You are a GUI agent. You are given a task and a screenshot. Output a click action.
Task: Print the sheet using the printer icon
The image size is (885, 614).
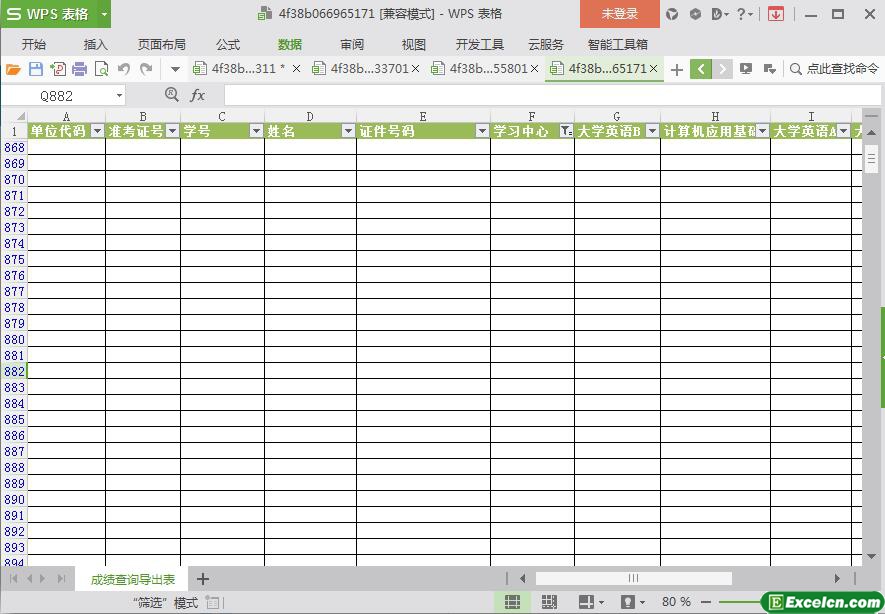80,69
